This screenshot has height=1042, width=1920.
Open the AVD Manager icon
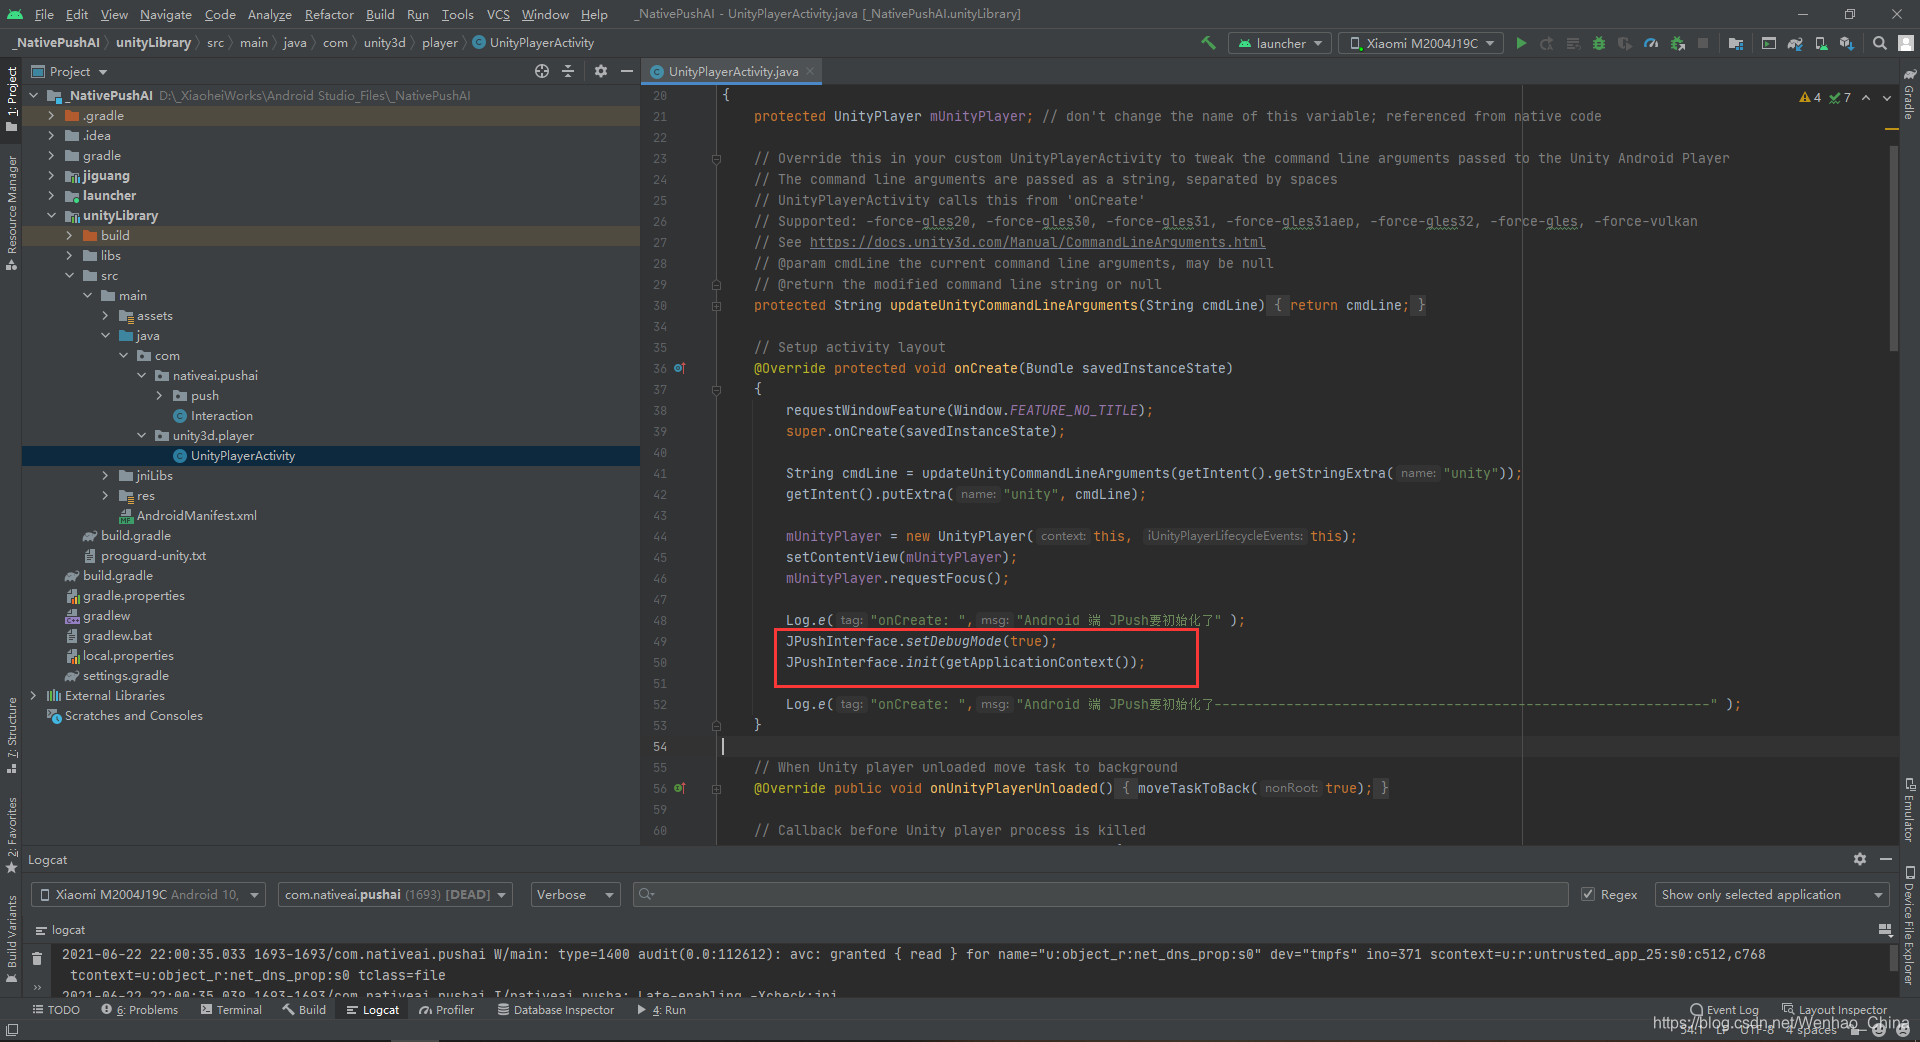pyautogui.click(x=1821, y=43)
